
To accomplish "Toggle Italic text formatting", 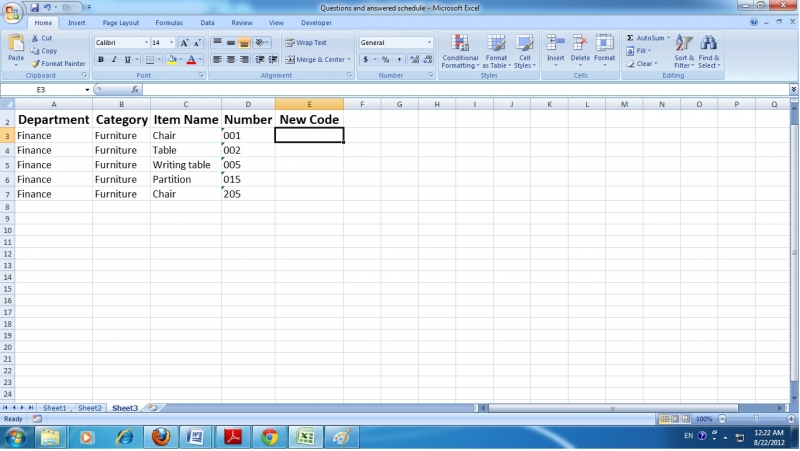I will (113, 60).
